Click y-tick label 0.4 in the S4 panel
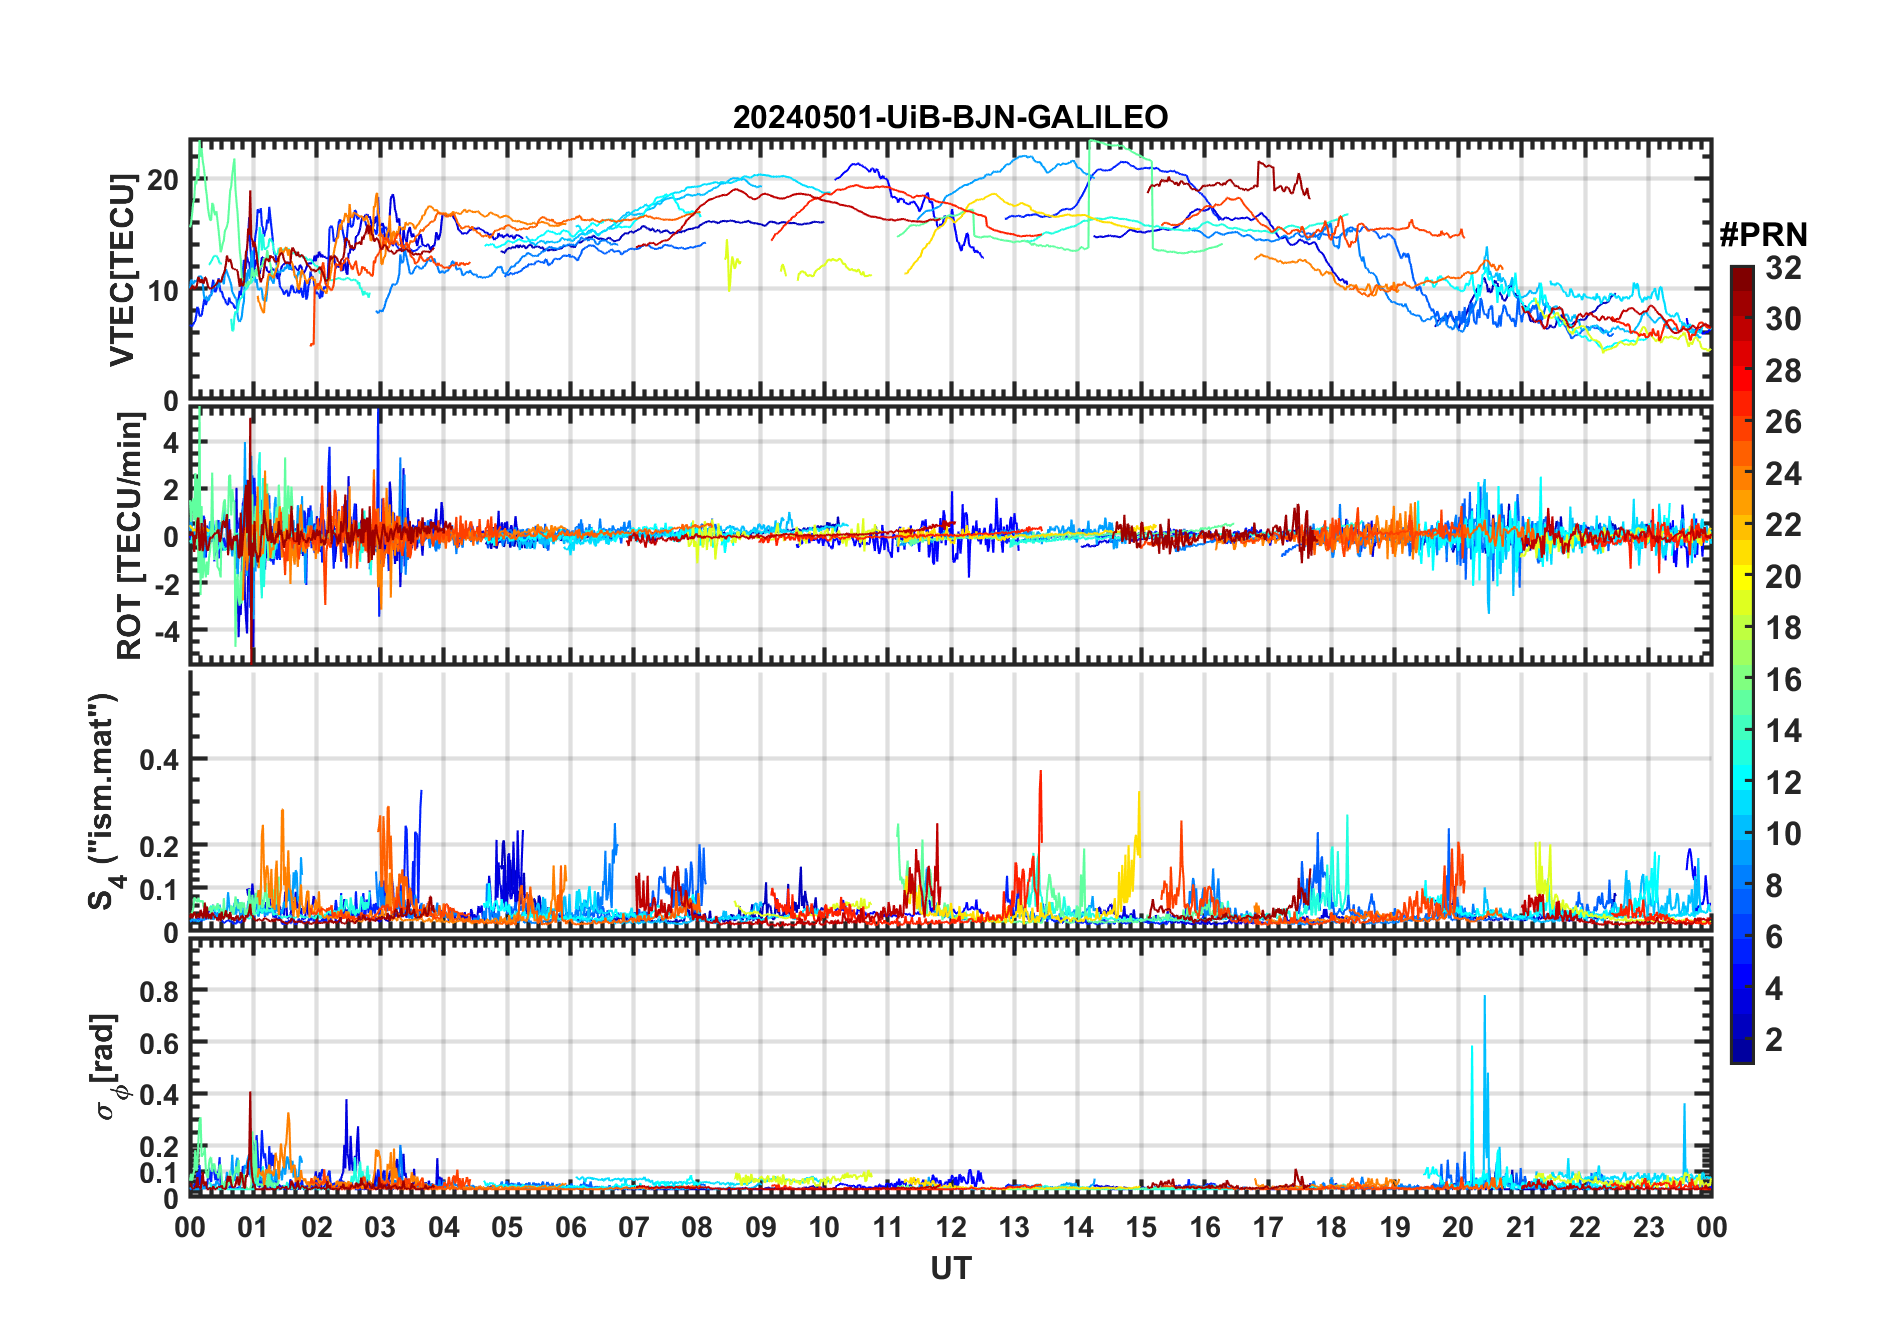The width and height of the screenshot is (1902, 1330). (160, 760)
